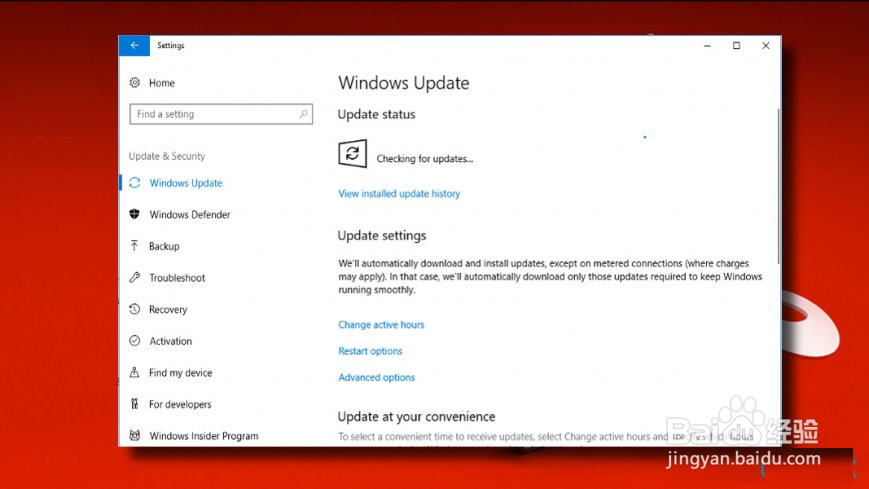
Task: Open Change active hours link
Action: tap(381, 325)
